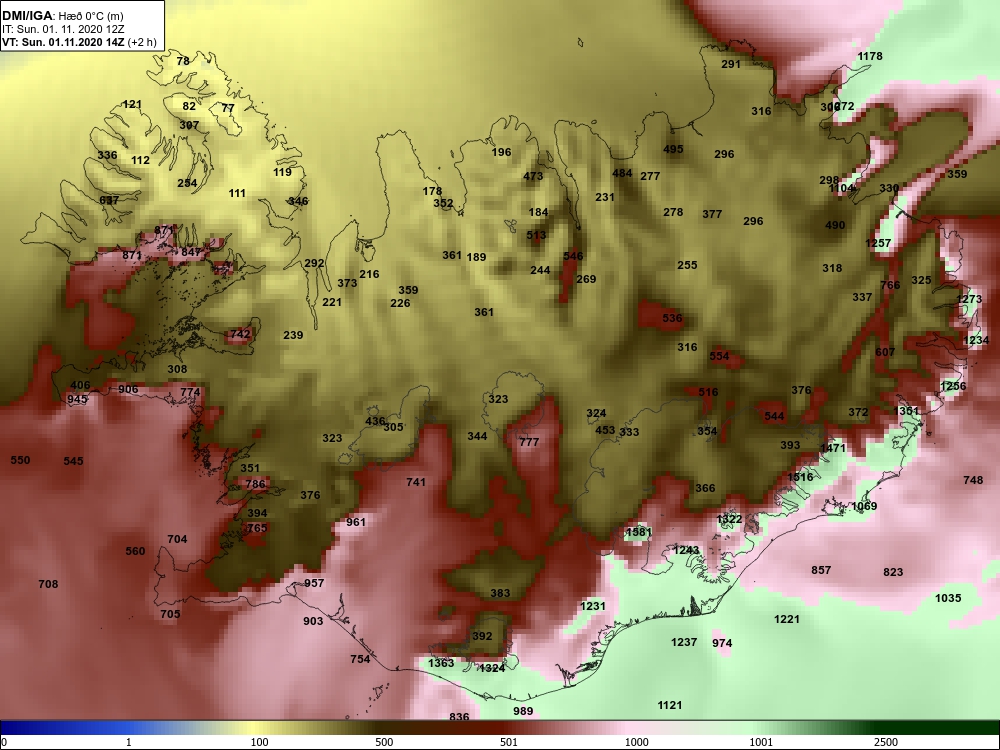Click the map value 961
Image resolution: width=1000 pixels, height=750 pixels.
click(356, 522)
